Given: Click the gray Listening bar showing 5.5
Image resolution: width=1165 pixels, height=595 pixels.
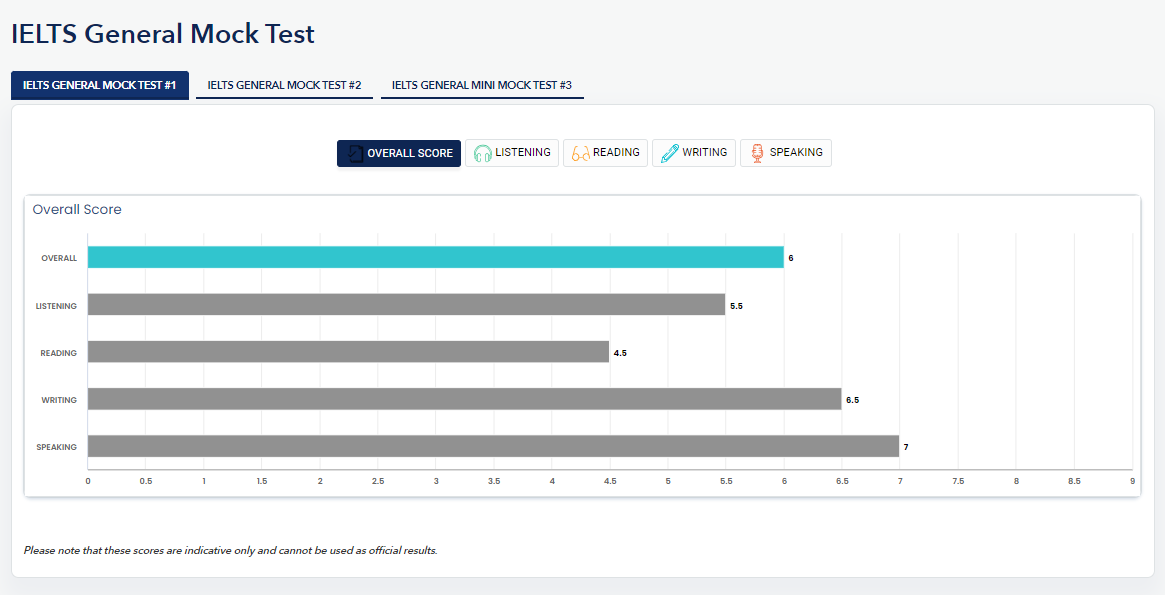Looking at the screenshot, I should (406, 305).
